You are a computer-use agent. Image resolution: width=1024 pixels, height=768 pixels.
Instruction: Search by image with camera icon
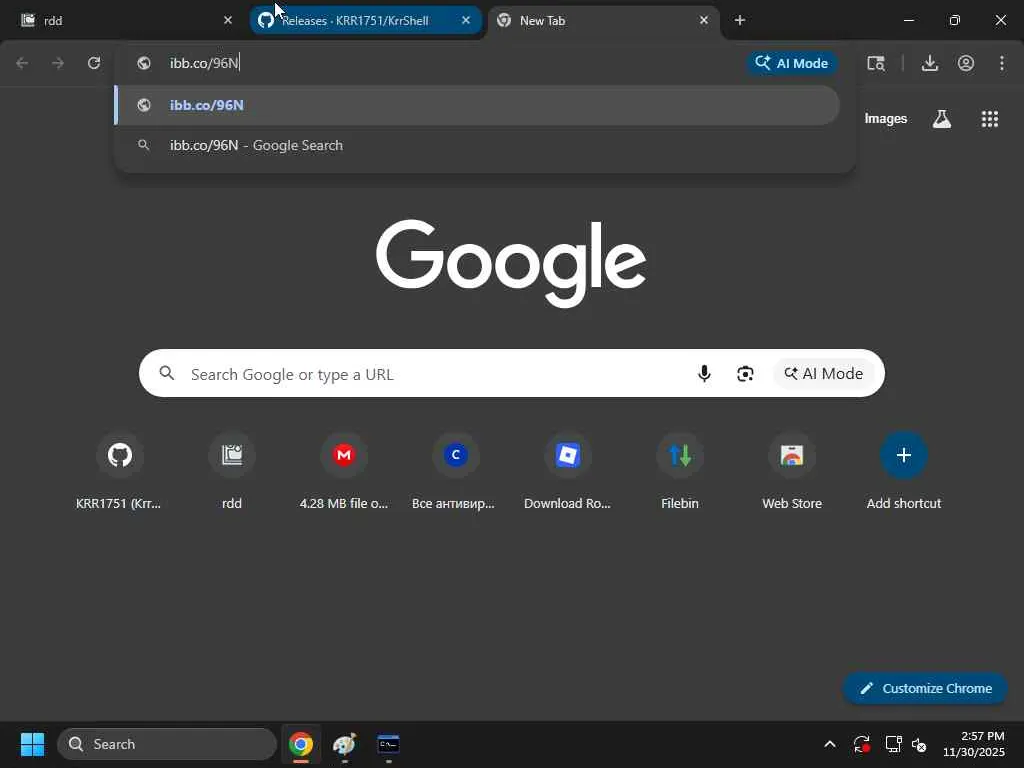(745, 374)
